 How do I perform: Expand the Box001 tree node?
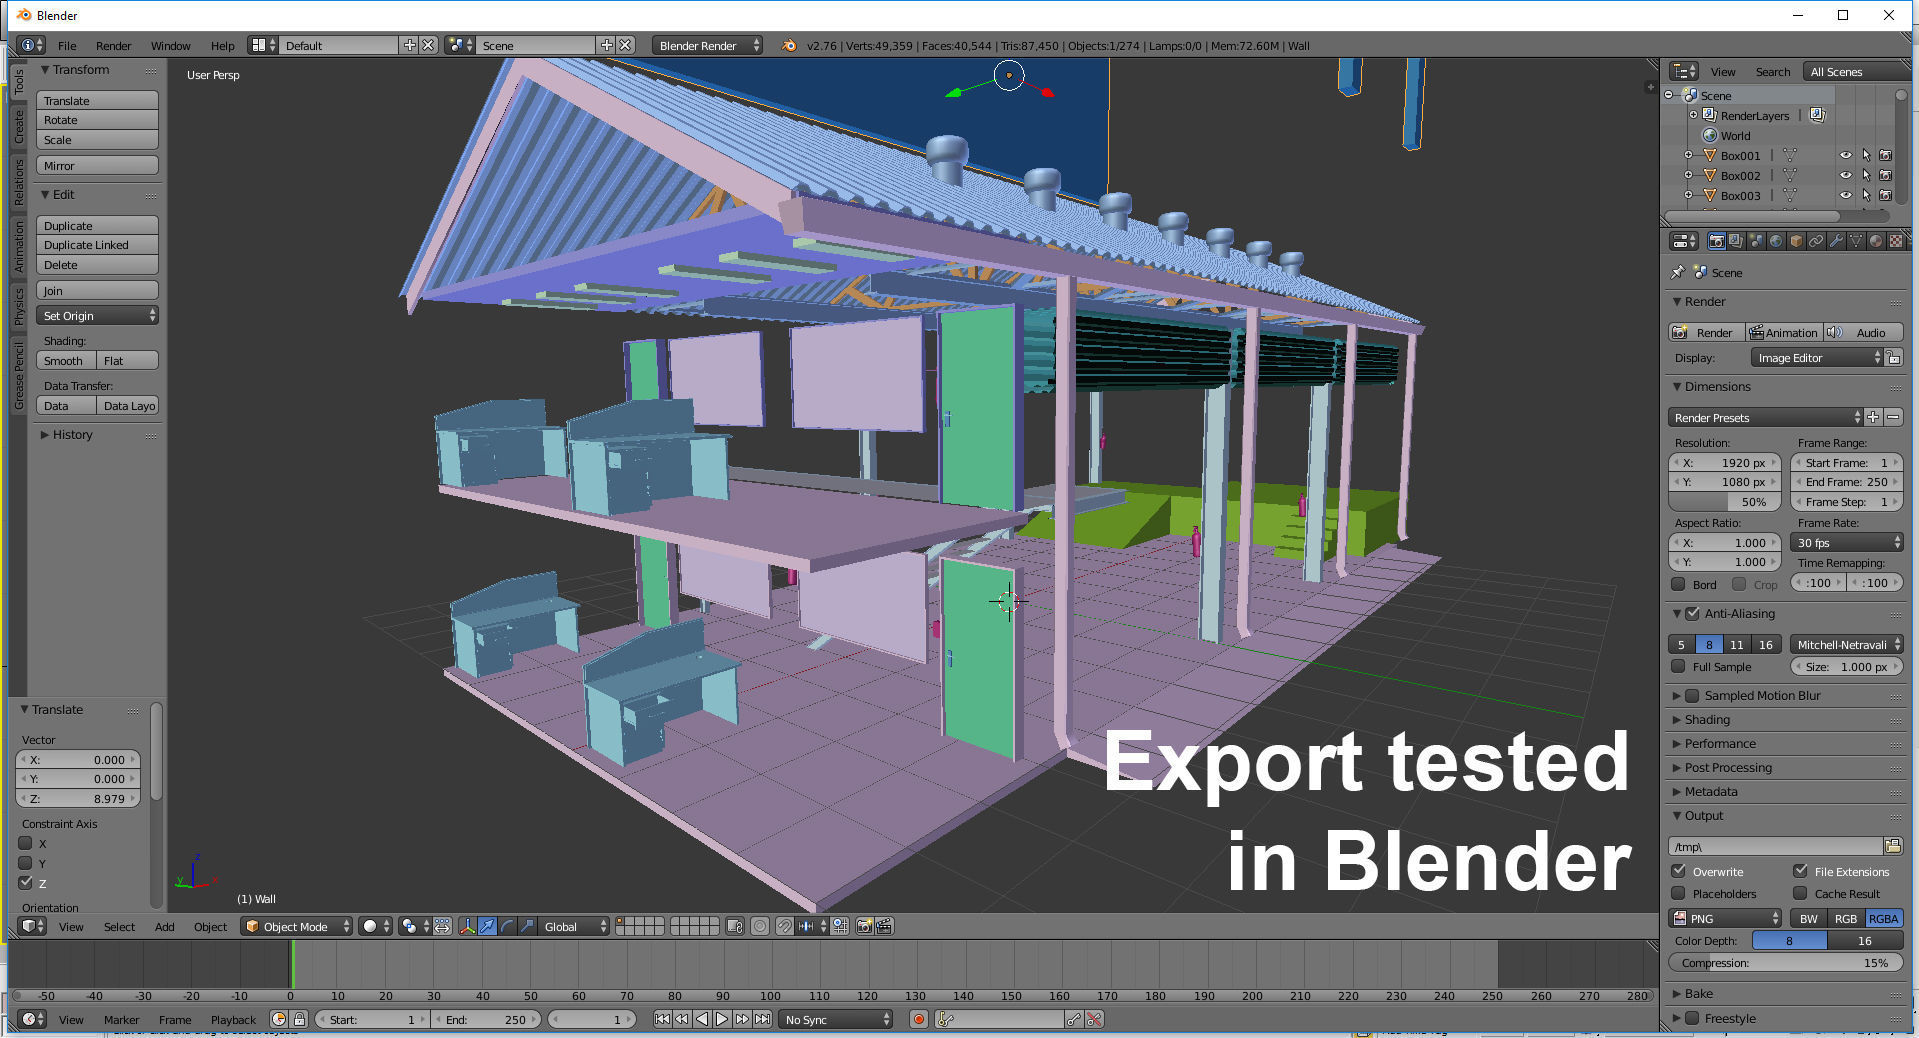coord(1688,155)
